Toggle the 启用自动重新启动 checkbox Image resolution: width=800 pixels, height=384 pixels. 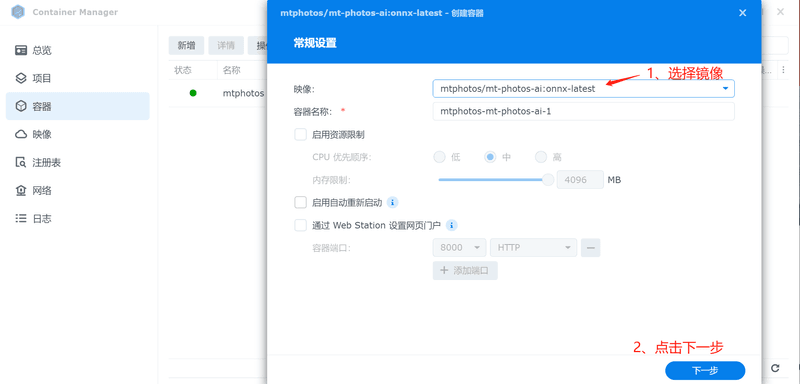[301, 202]
